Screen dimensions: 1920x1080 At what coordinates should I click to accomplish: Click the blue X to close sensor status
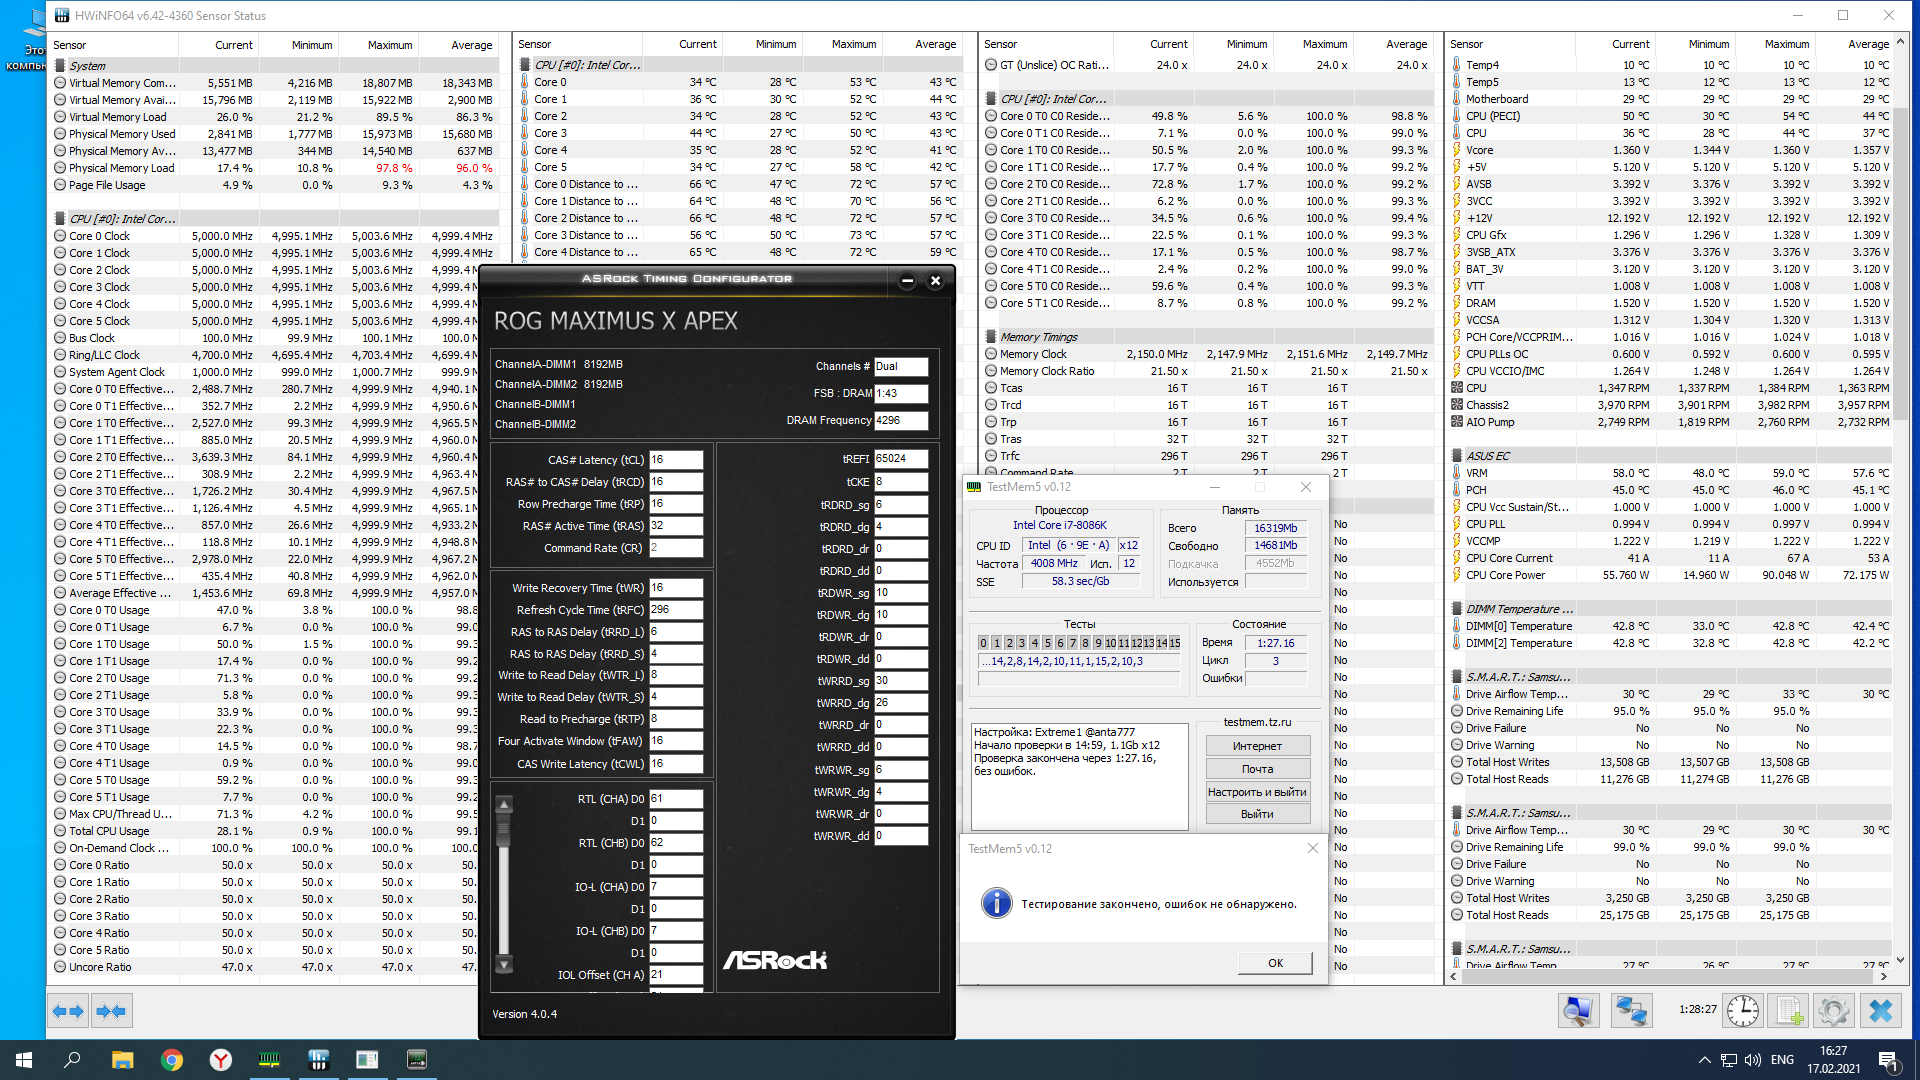tap(1880, 1011)
